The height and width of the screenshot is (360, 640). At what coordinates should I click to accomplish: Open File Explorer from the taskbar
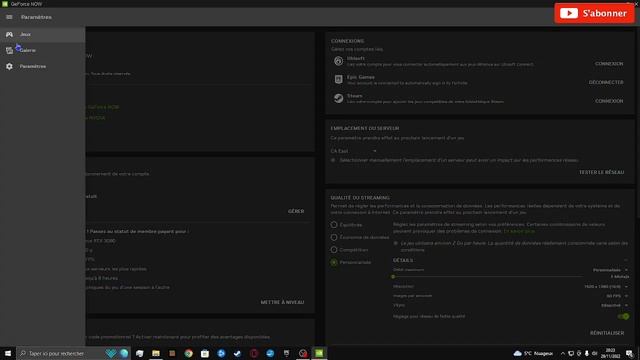pyautogui.click(x=156, y=353)
